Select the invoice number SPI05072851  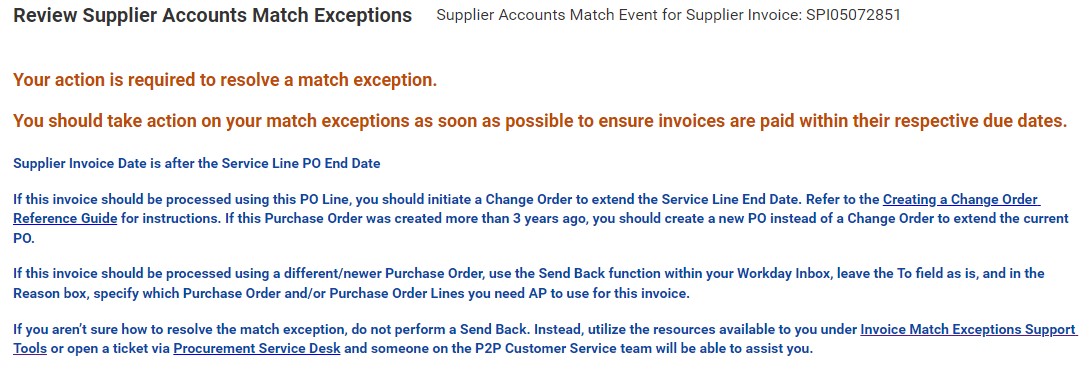pos(853,15)
